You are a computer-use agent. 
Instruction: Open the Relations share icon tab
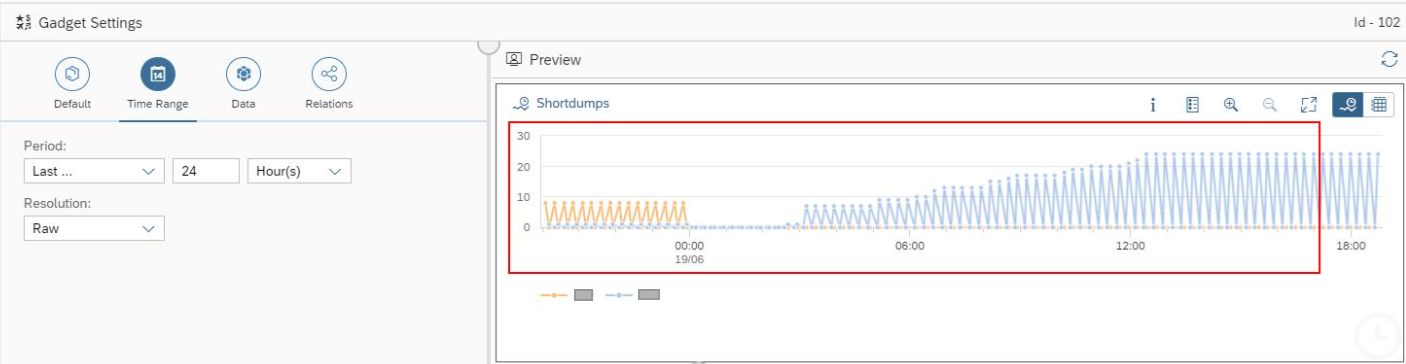[329, 74]
